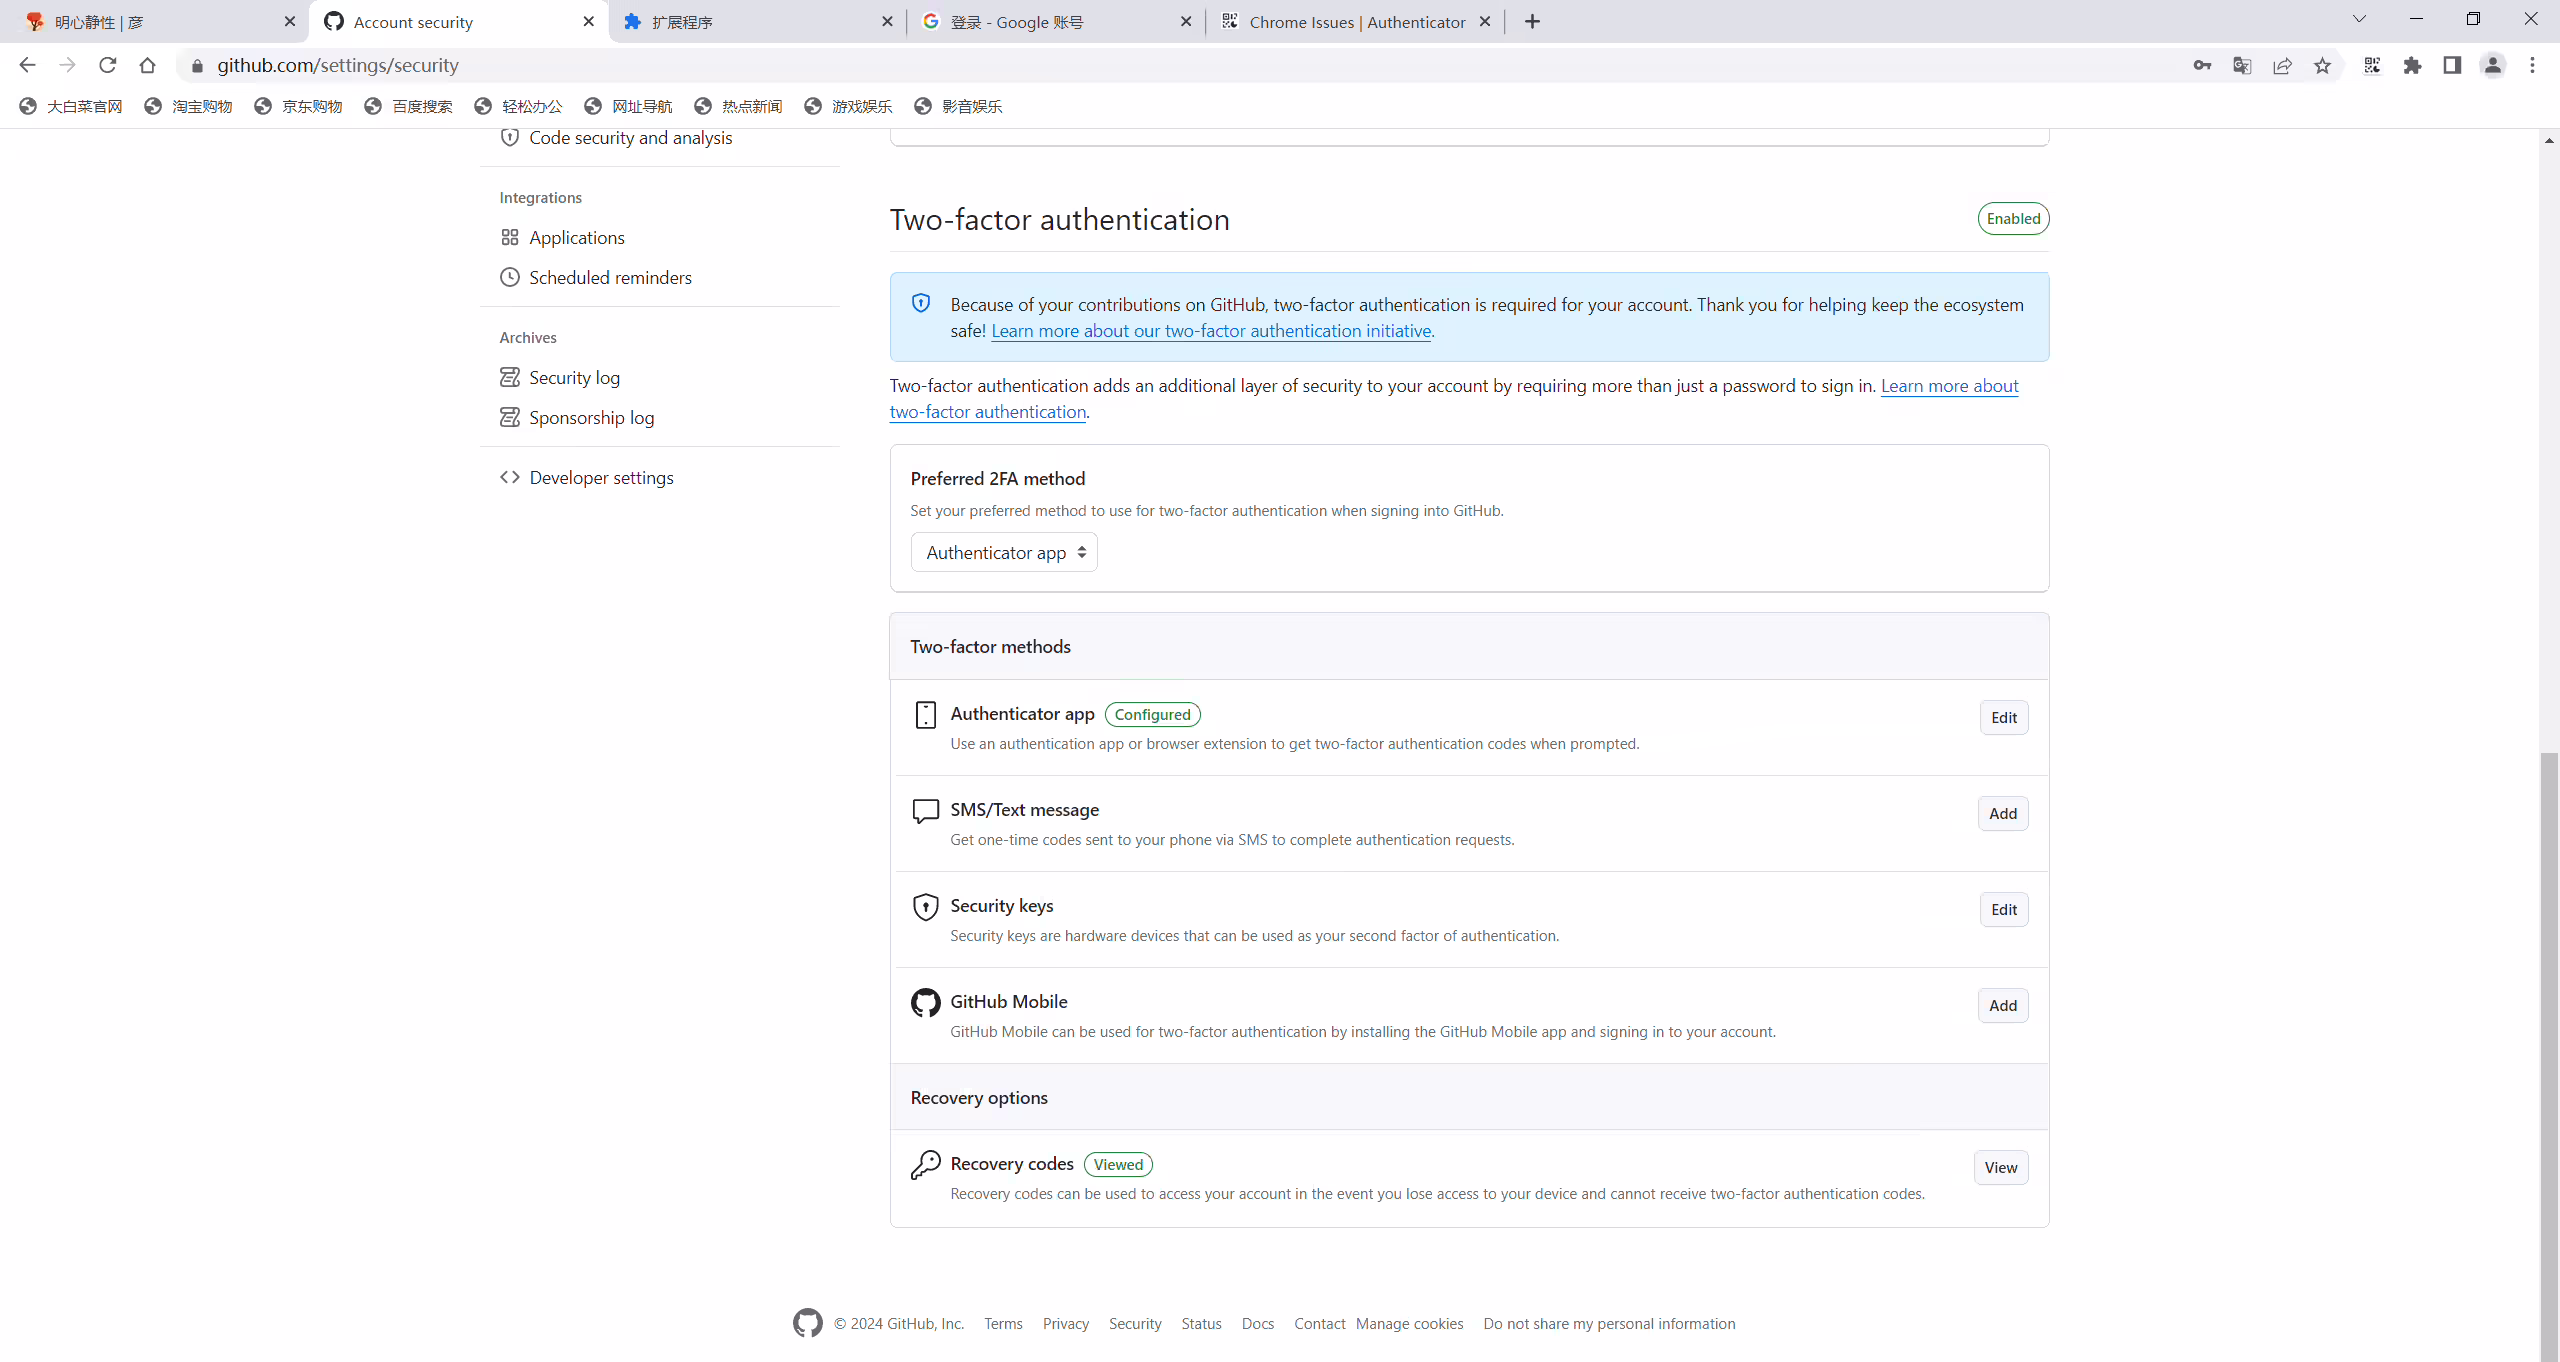
Task: Click the GitHub Mobile octocat icon
Action: pos(925,1002)
